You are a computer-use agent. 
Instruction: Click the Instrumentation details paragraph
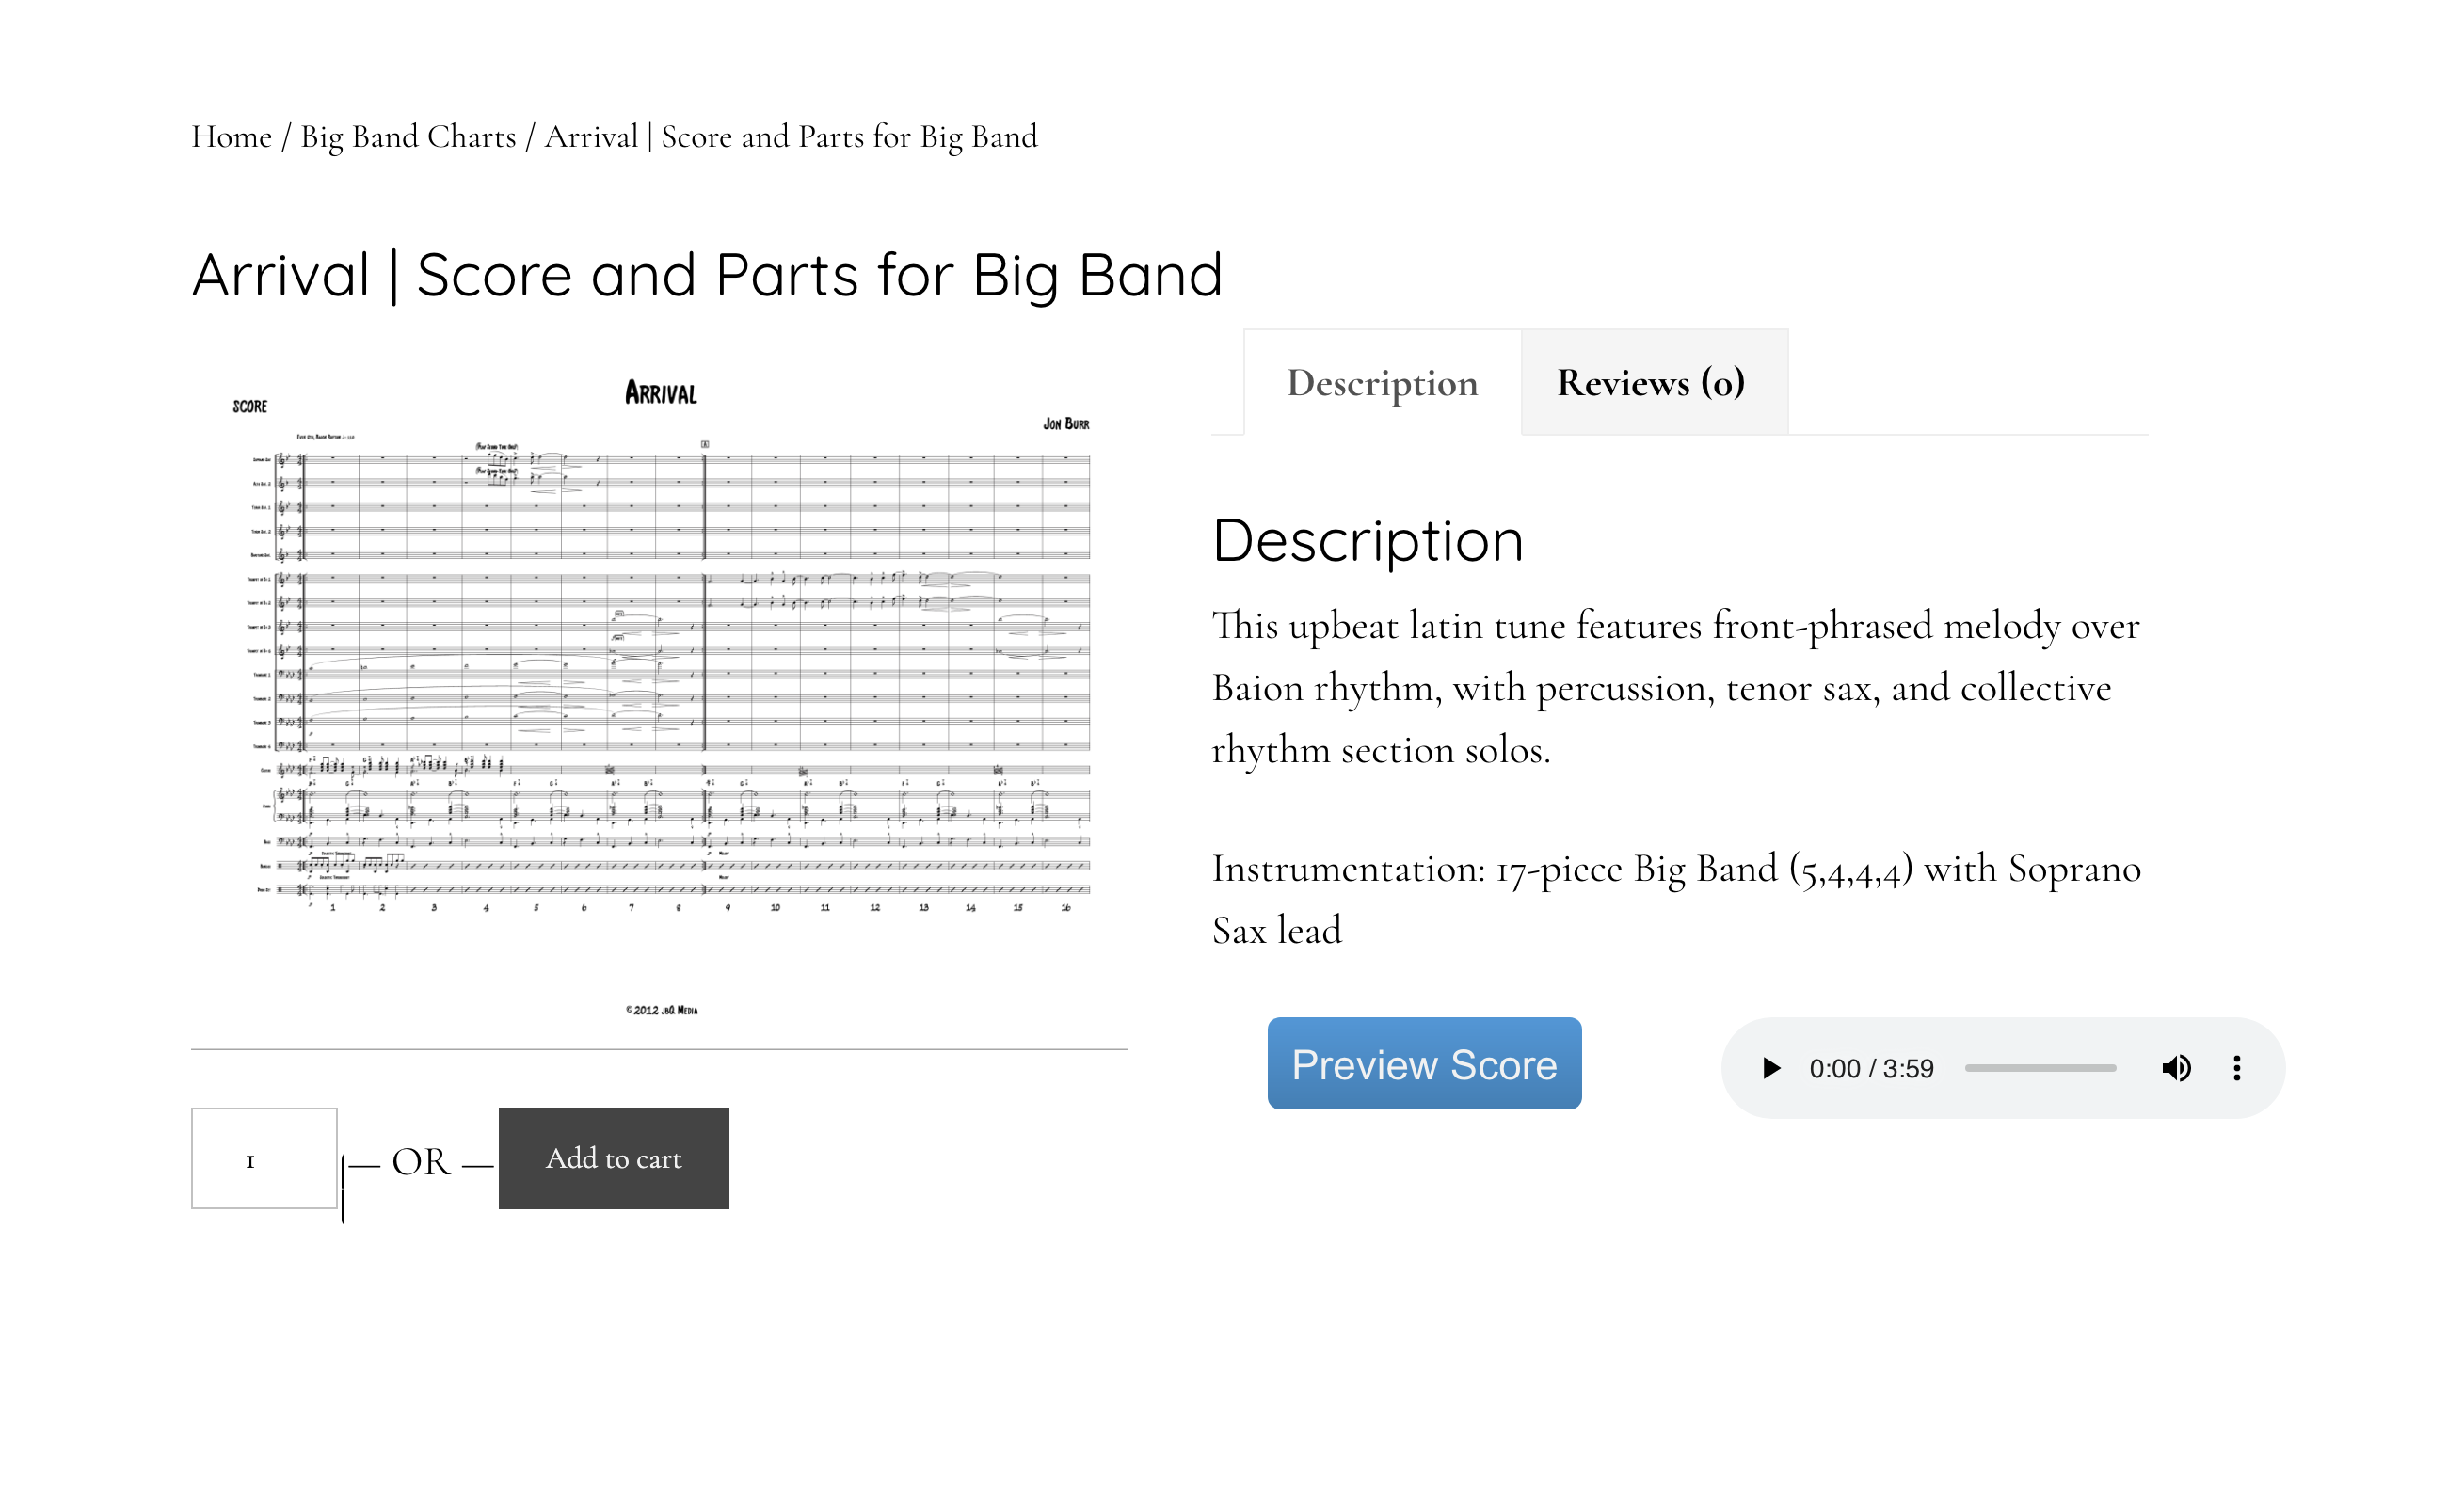click(x=1676, y=899)
